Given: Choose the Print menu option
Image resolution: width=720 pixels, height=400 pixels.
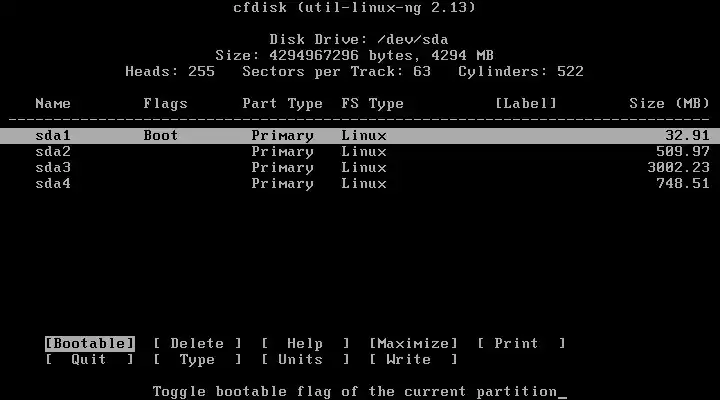Looking at the screenshot, I should [521, 344].
